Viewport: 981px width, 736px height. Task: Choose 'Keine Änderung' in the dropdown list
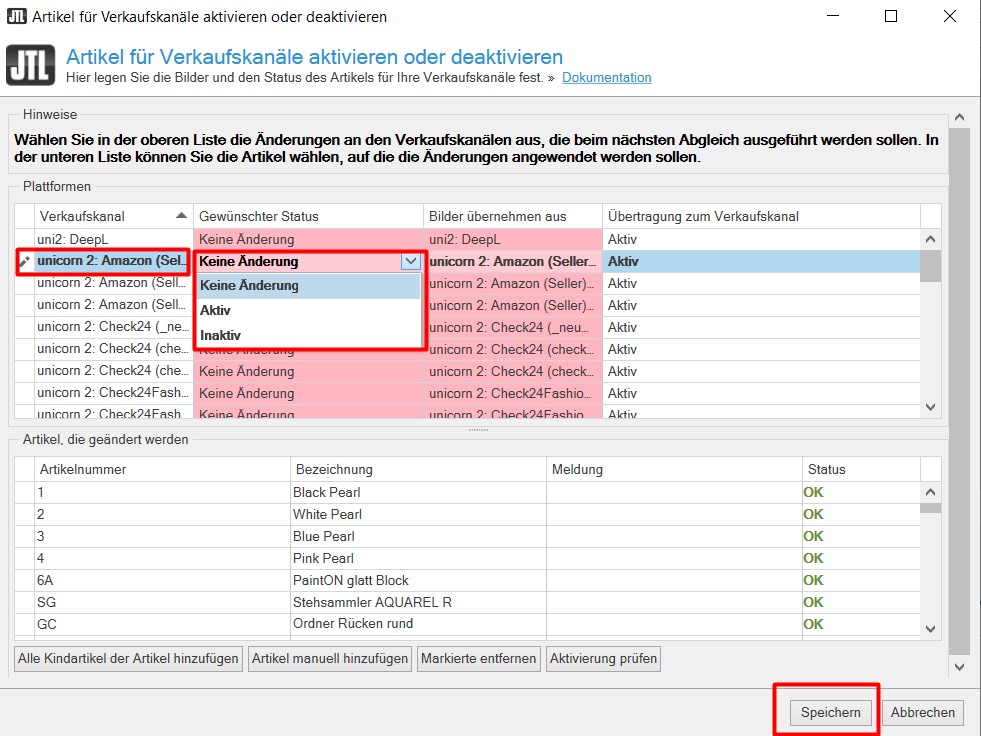pyautogui.click(x=309, y=285)
